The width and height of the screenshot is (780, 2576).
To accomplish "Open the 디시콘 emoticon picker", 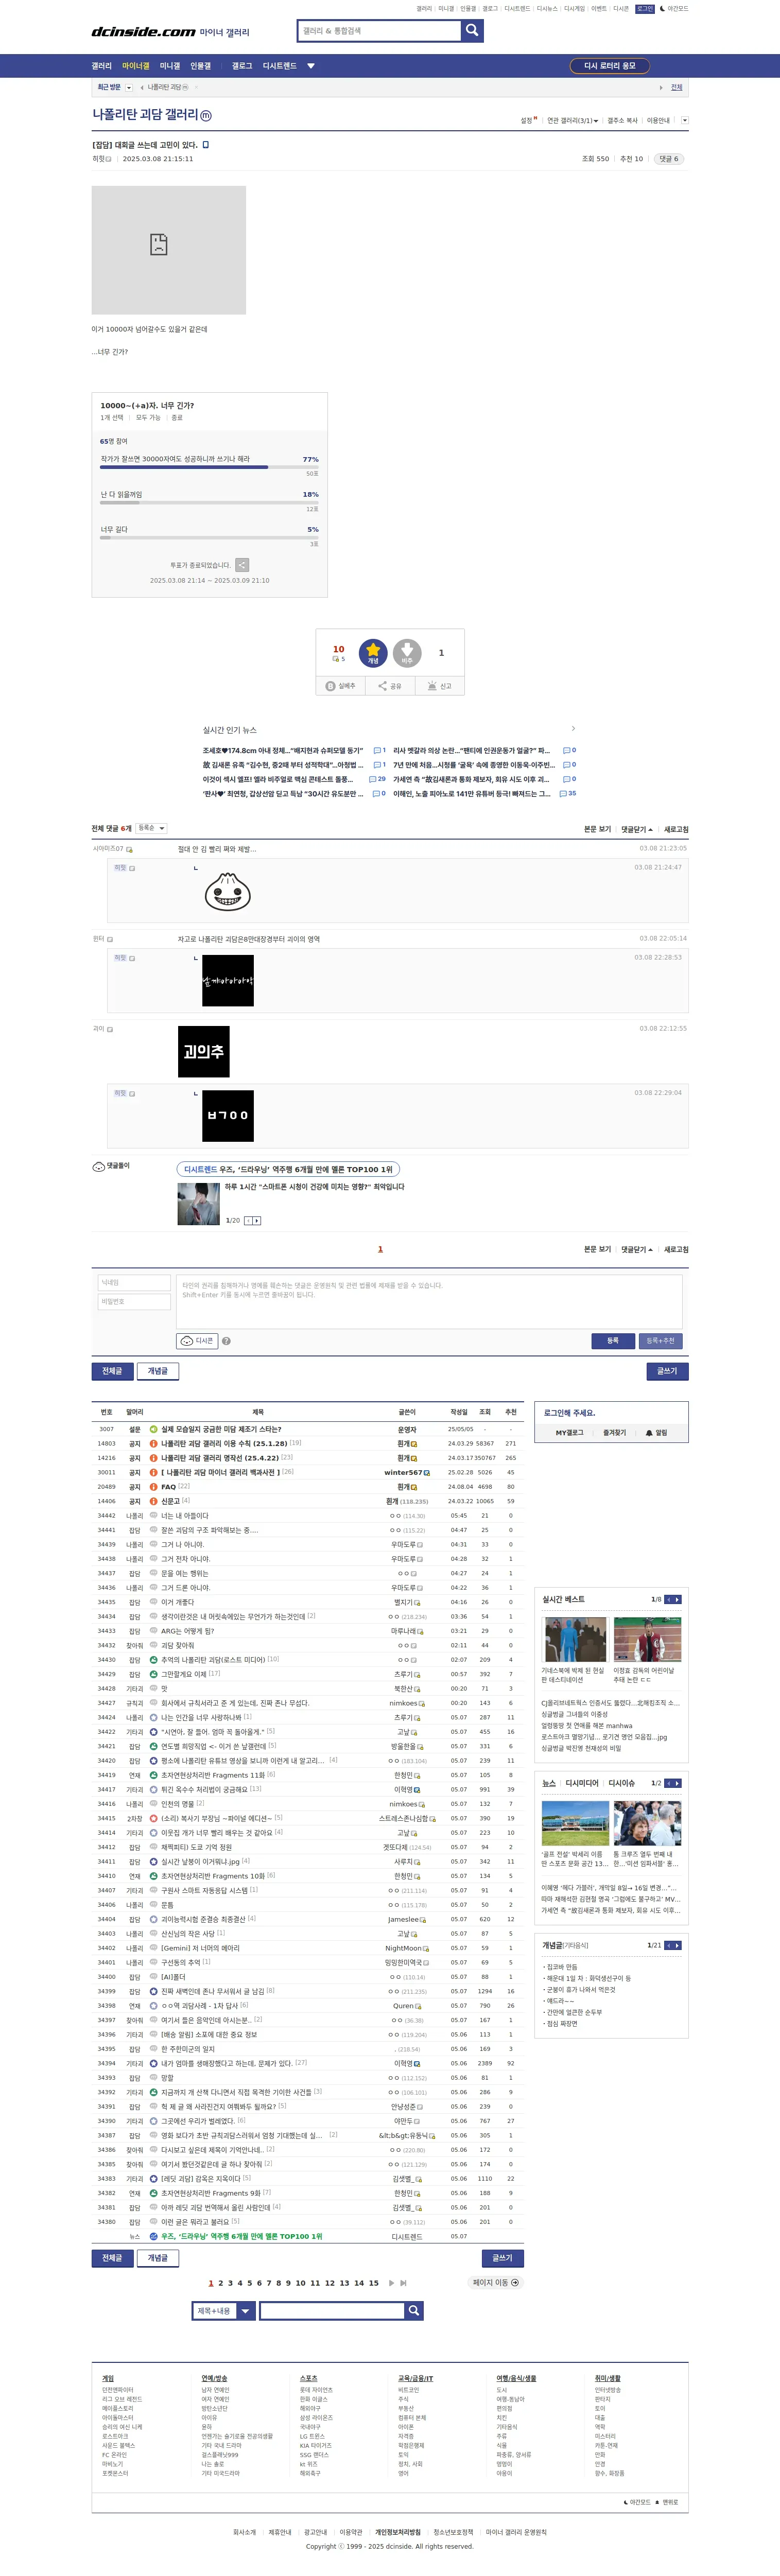I will click(x=198, y=1341).
